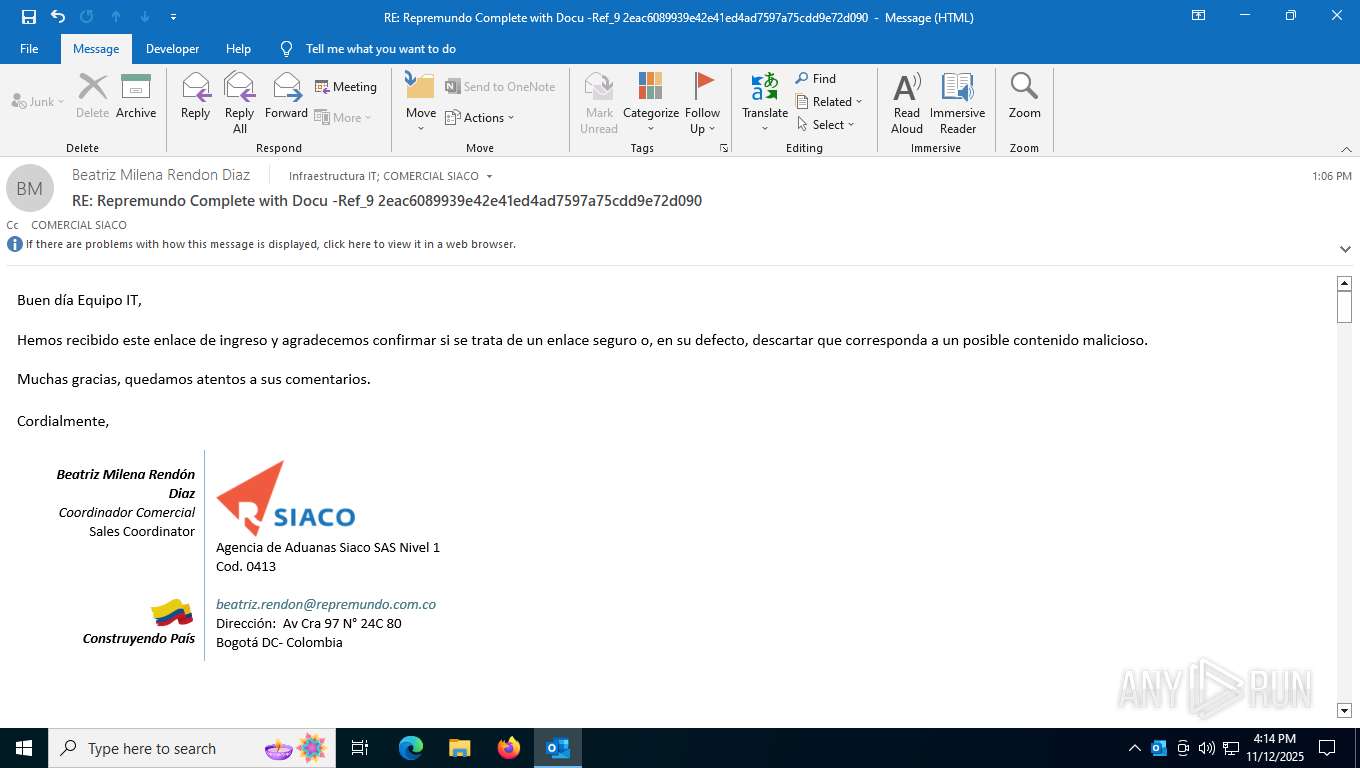Screen dimensions: 1360x768
Task: Go to previous item with the up arrow
Action: coord(116,17)
